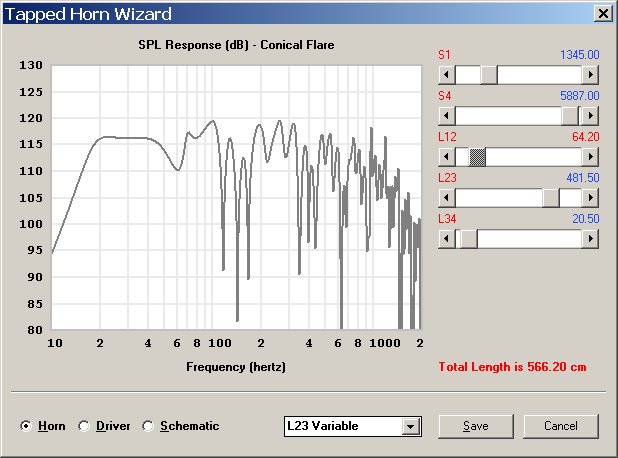The width and height of the screenshot is (618, 458).
Task: Increase L12 with right arrow
Action: tap(590, 157)
